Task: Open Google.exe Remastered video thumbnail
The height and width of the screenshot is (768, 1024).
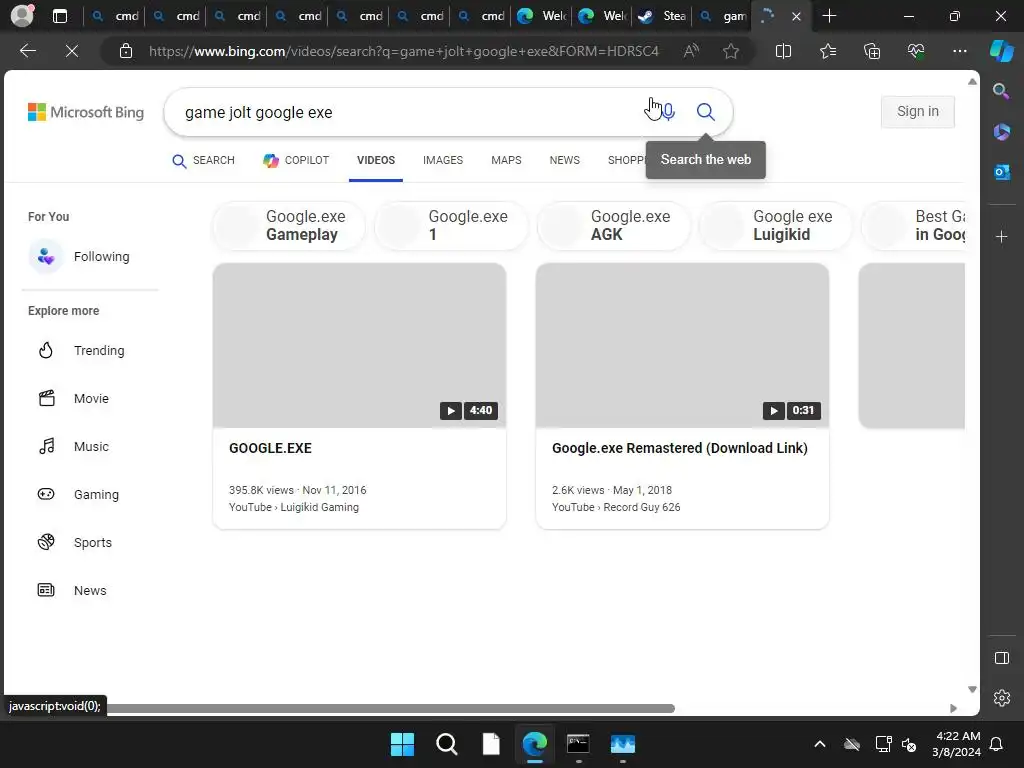Action: (682, 345)
